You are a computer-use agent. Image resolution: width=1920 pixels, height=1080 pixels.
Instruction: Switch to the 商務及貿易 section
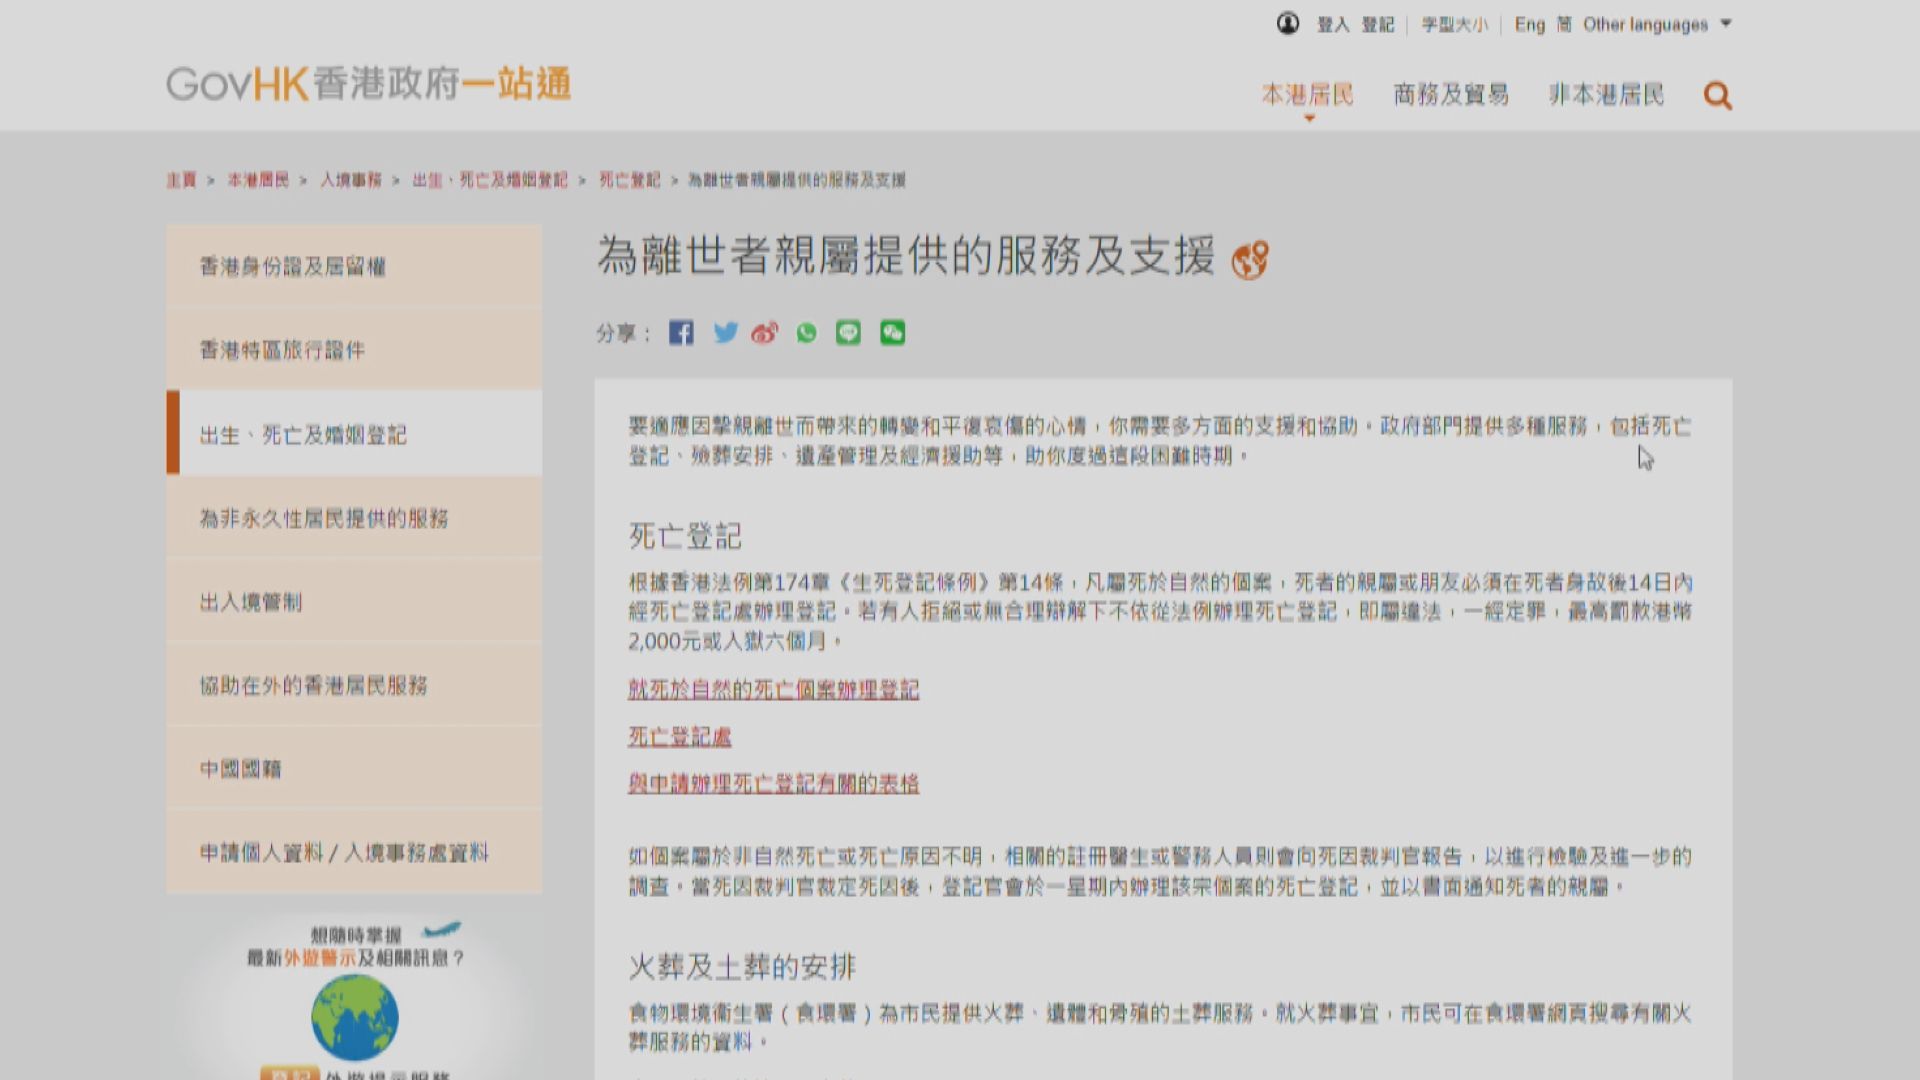click(x=1451, y=93)
